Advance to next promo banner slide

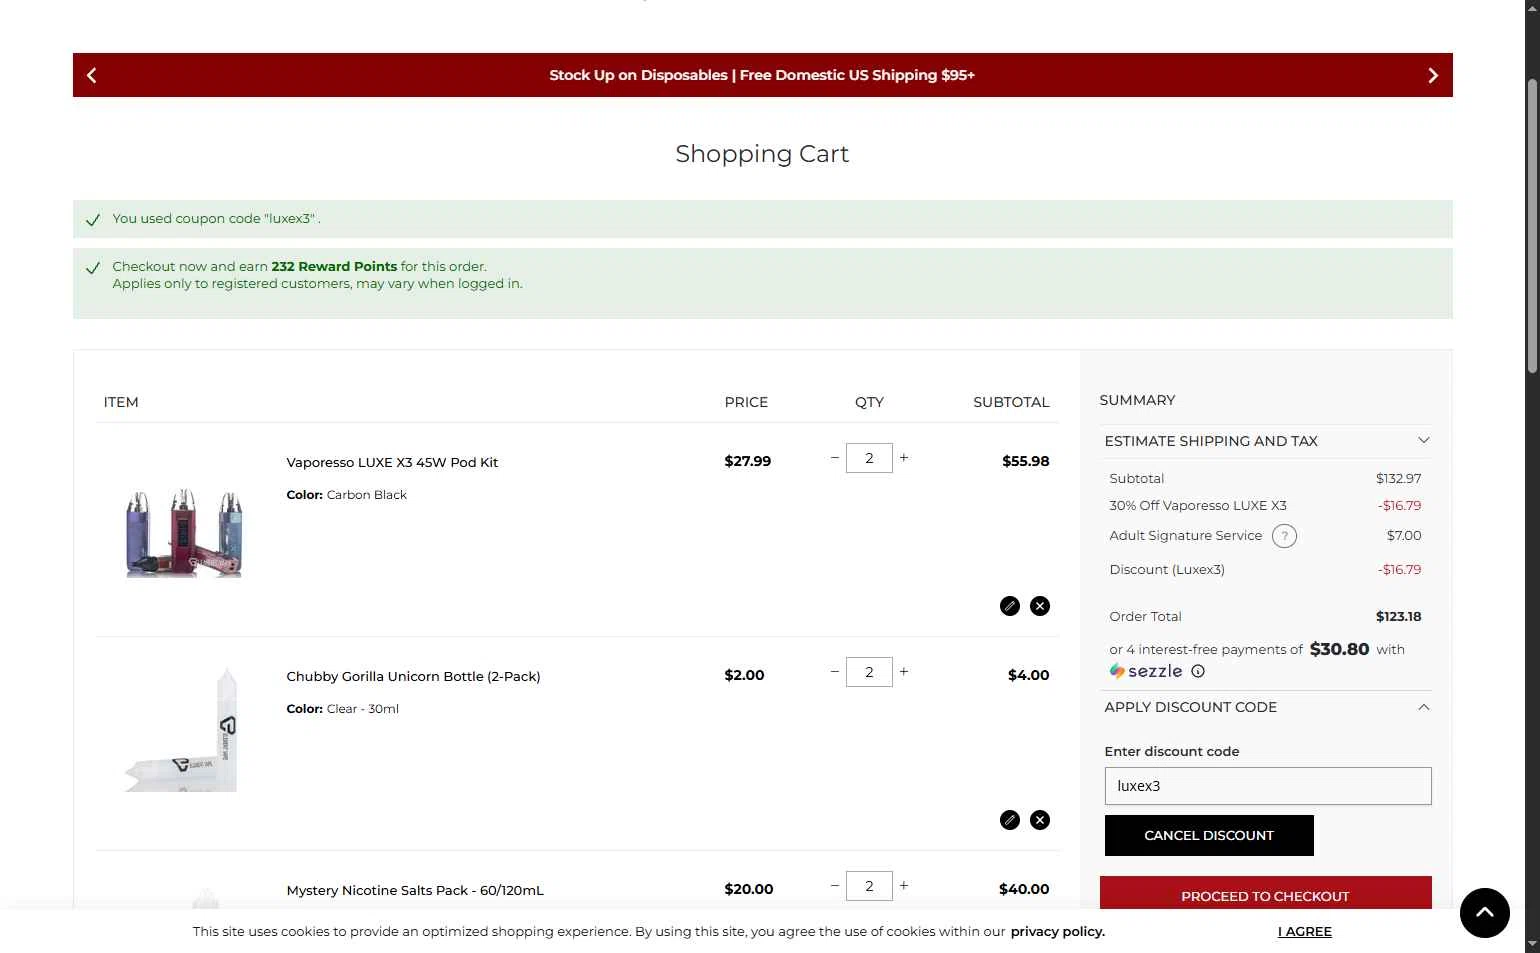click(x=1433, y=75)
